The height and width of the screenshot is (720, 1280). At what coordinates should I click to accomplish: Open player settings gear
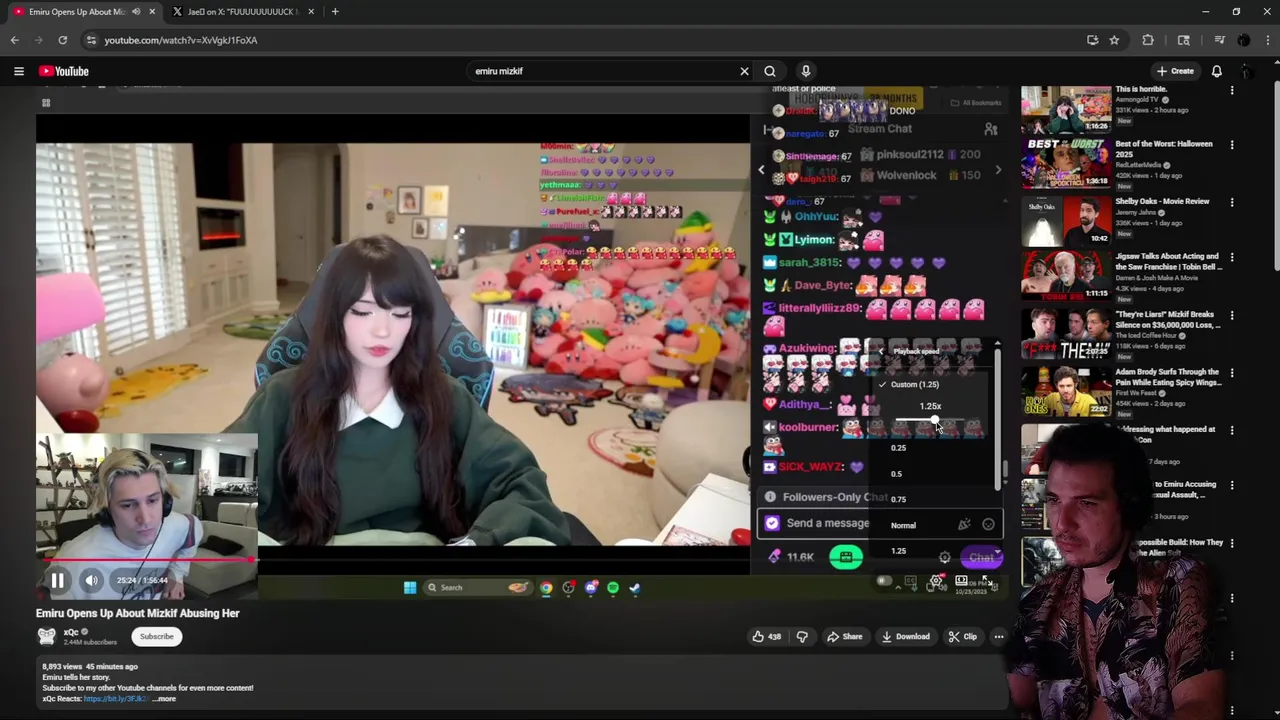point(937,581)
